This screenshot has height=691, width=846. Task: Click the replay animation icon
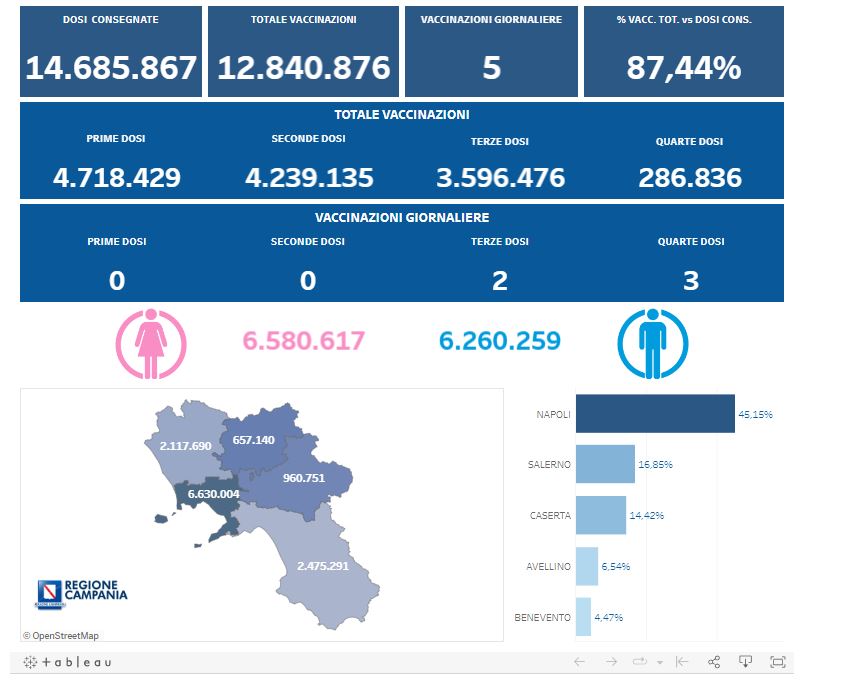640,662
